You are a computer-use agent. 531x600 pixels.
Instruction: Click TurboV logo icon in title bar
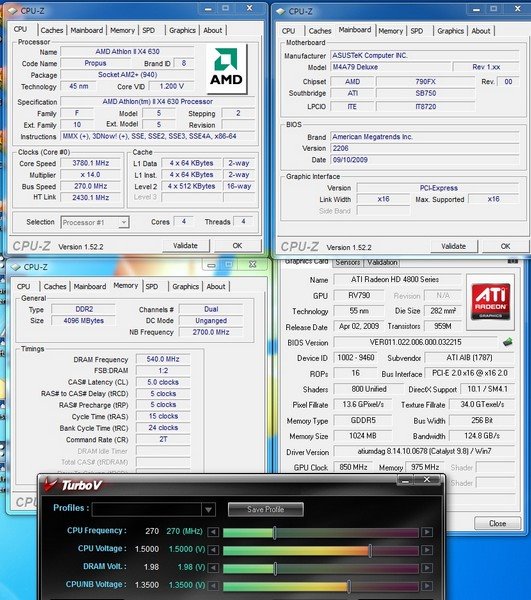pyautogui.click(x=50, y=485)
